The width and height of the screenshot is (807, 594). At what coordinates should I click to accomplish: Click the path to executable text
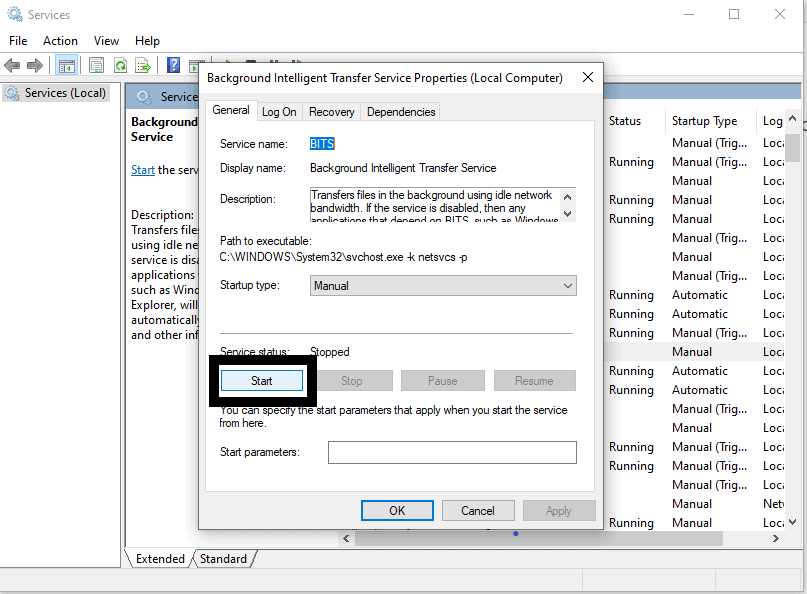[343, 257]
